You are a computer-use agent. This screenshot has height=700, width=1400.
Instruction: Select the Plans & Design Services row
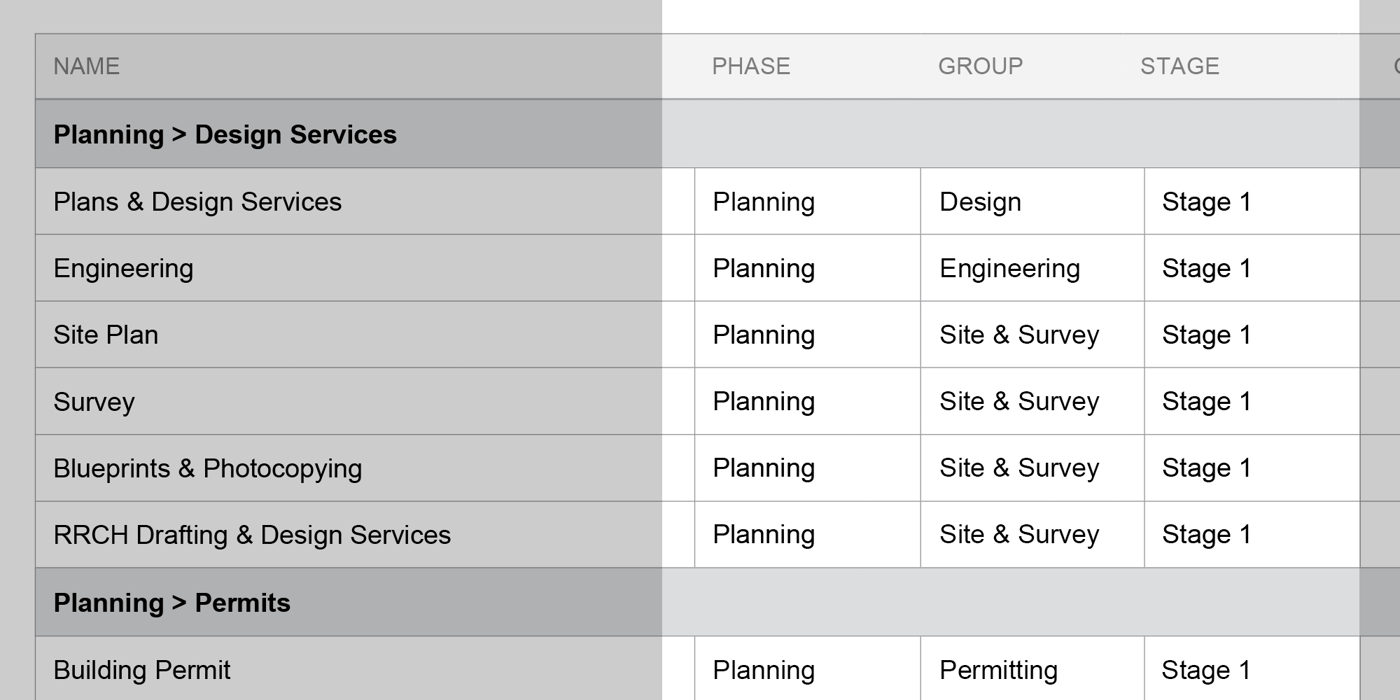pos(197,201)
